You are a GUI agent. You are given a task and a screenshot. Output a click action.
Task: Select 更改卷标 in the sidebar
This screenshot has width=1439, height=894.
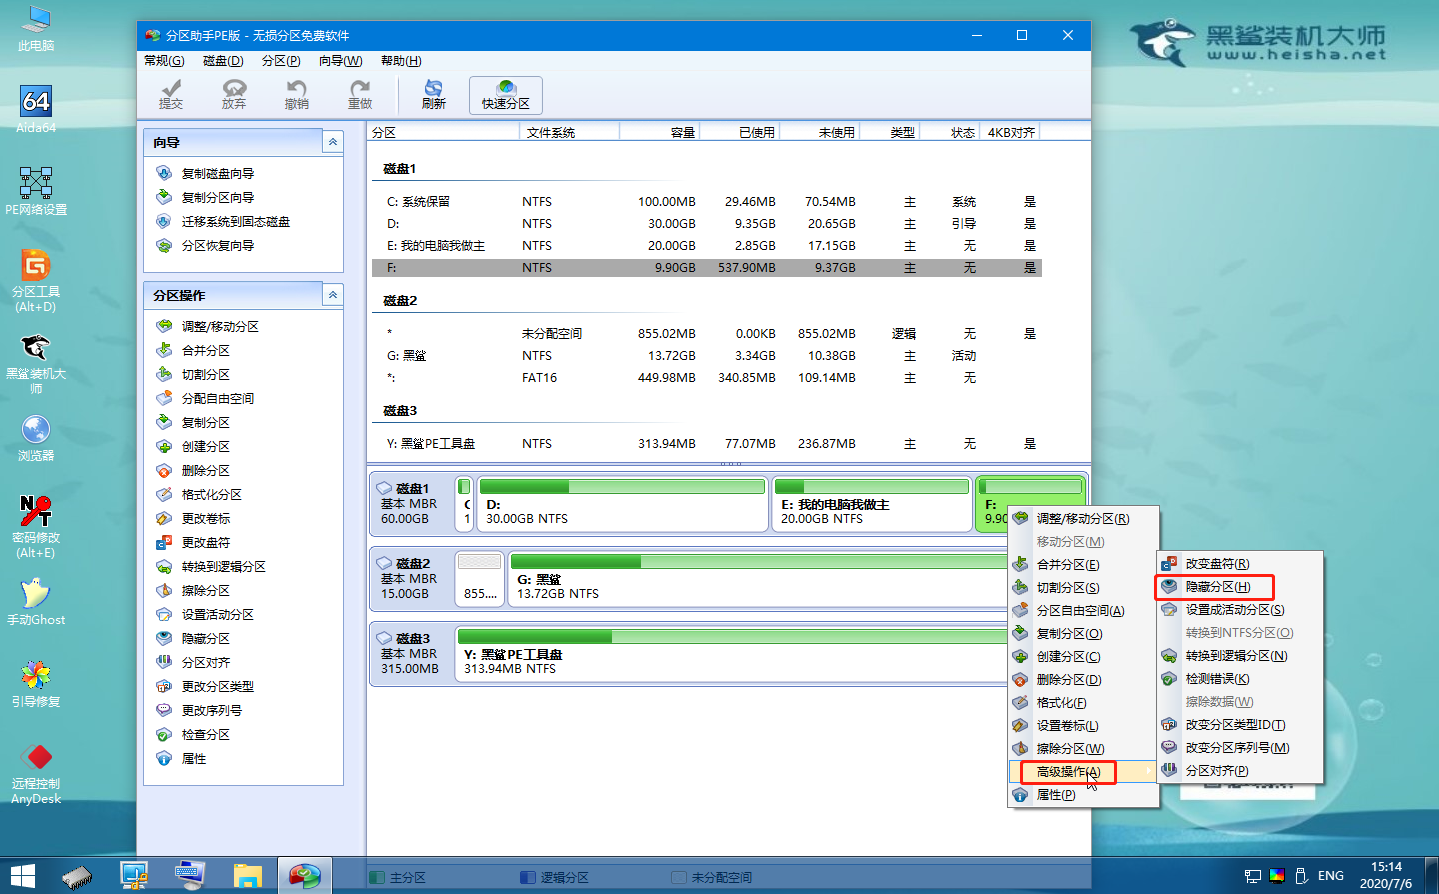(x=205, y=518)
